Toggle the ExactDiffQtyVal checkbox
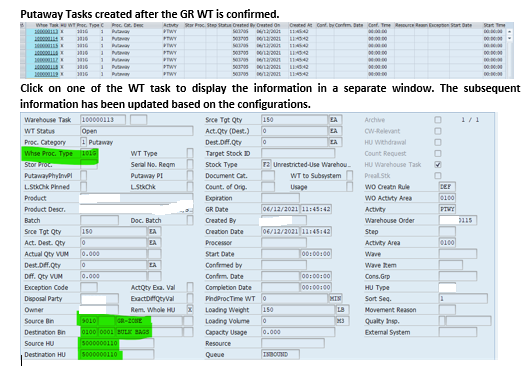Viewport: 526px width, 366px height. (x=190, y=299)
